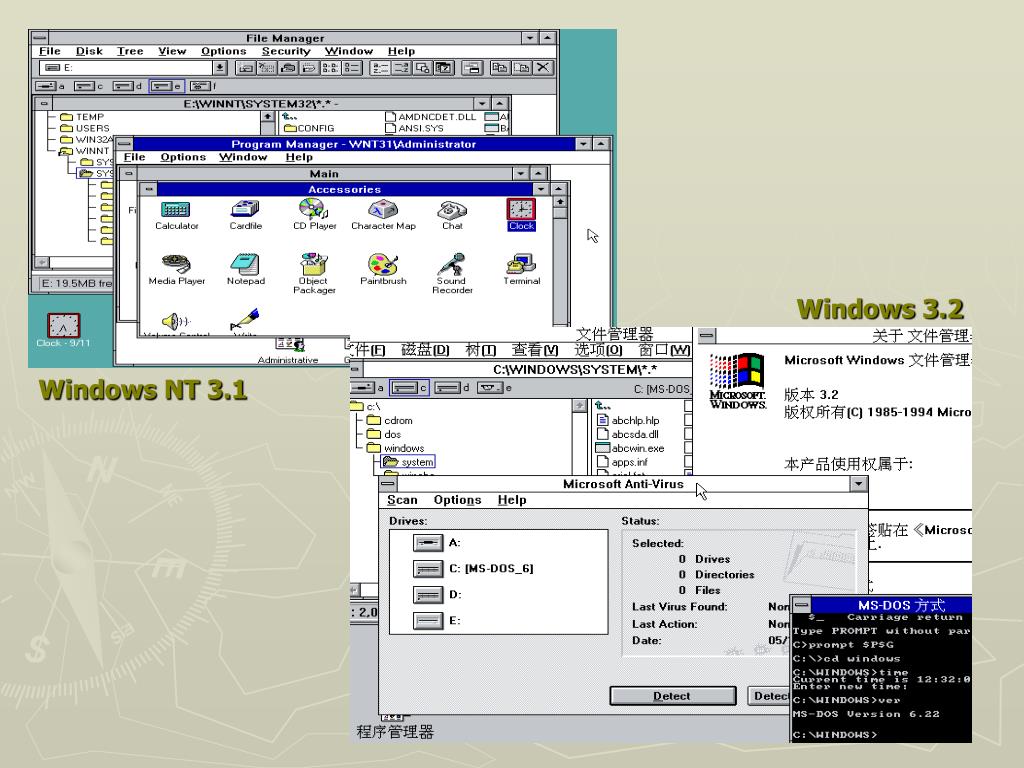
Task: Select the apps.inf file entry
Action: pyautogui.click(x=623, y=462)
